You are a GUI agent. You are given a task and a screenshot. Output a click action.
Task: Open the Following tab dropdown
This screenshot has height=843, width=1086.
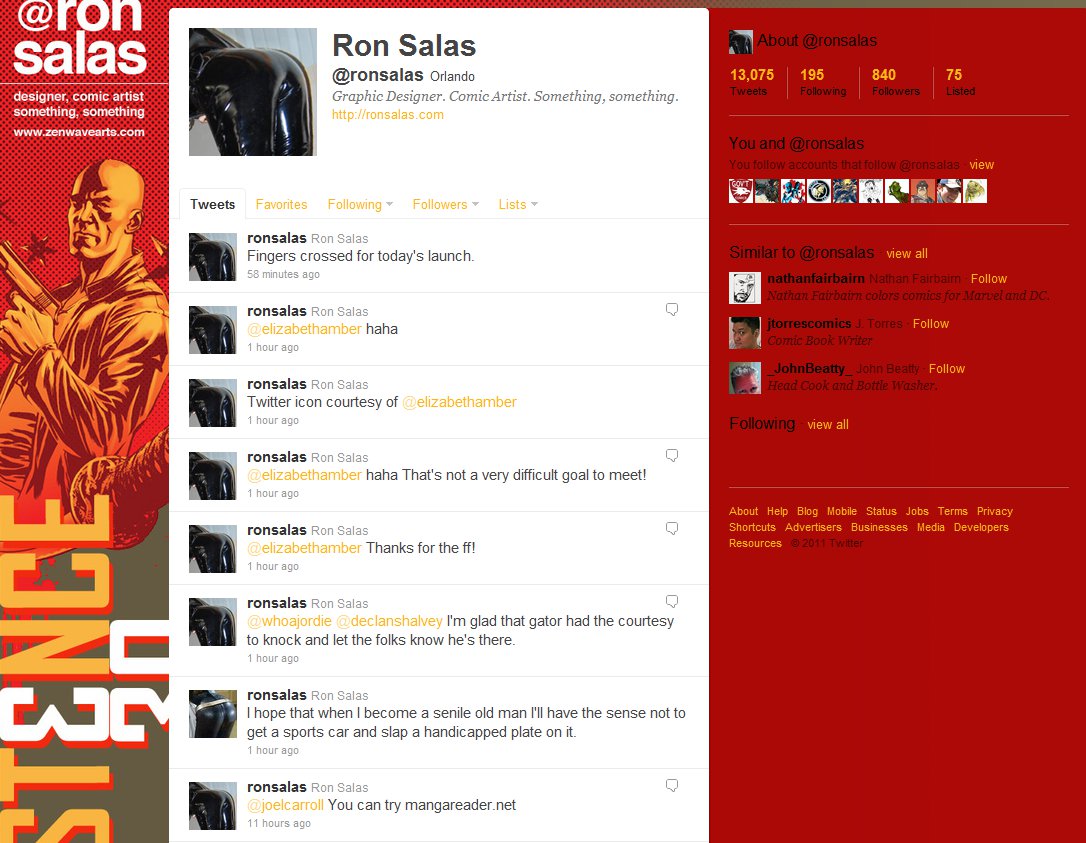click(360, 204)
